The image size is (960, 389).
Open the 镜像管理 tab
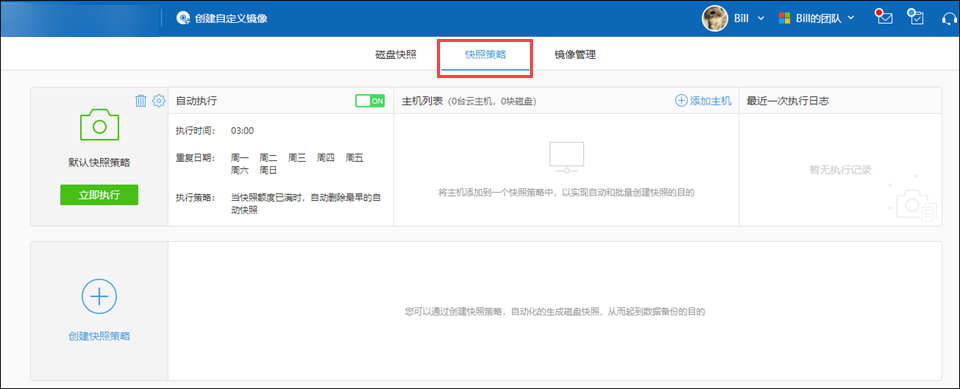[575, 55]
